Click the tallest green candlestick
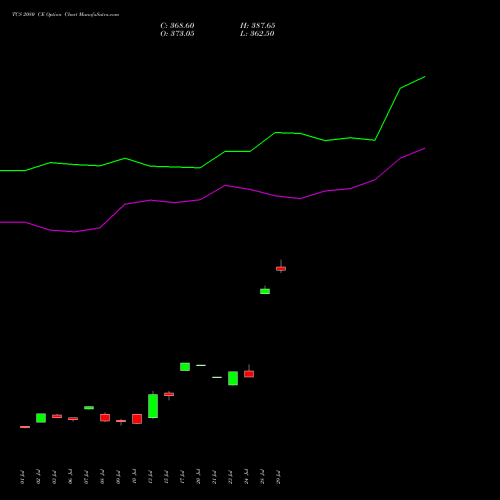The image size is (500, 500). tap(153, 406)
